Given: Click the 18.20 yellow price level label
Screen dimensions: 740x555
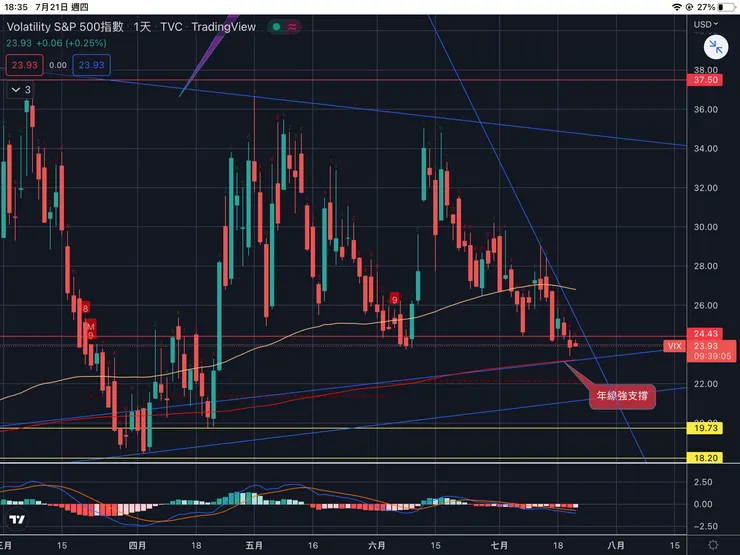Looking at the screenshot, I should click(x=706, y=458).
